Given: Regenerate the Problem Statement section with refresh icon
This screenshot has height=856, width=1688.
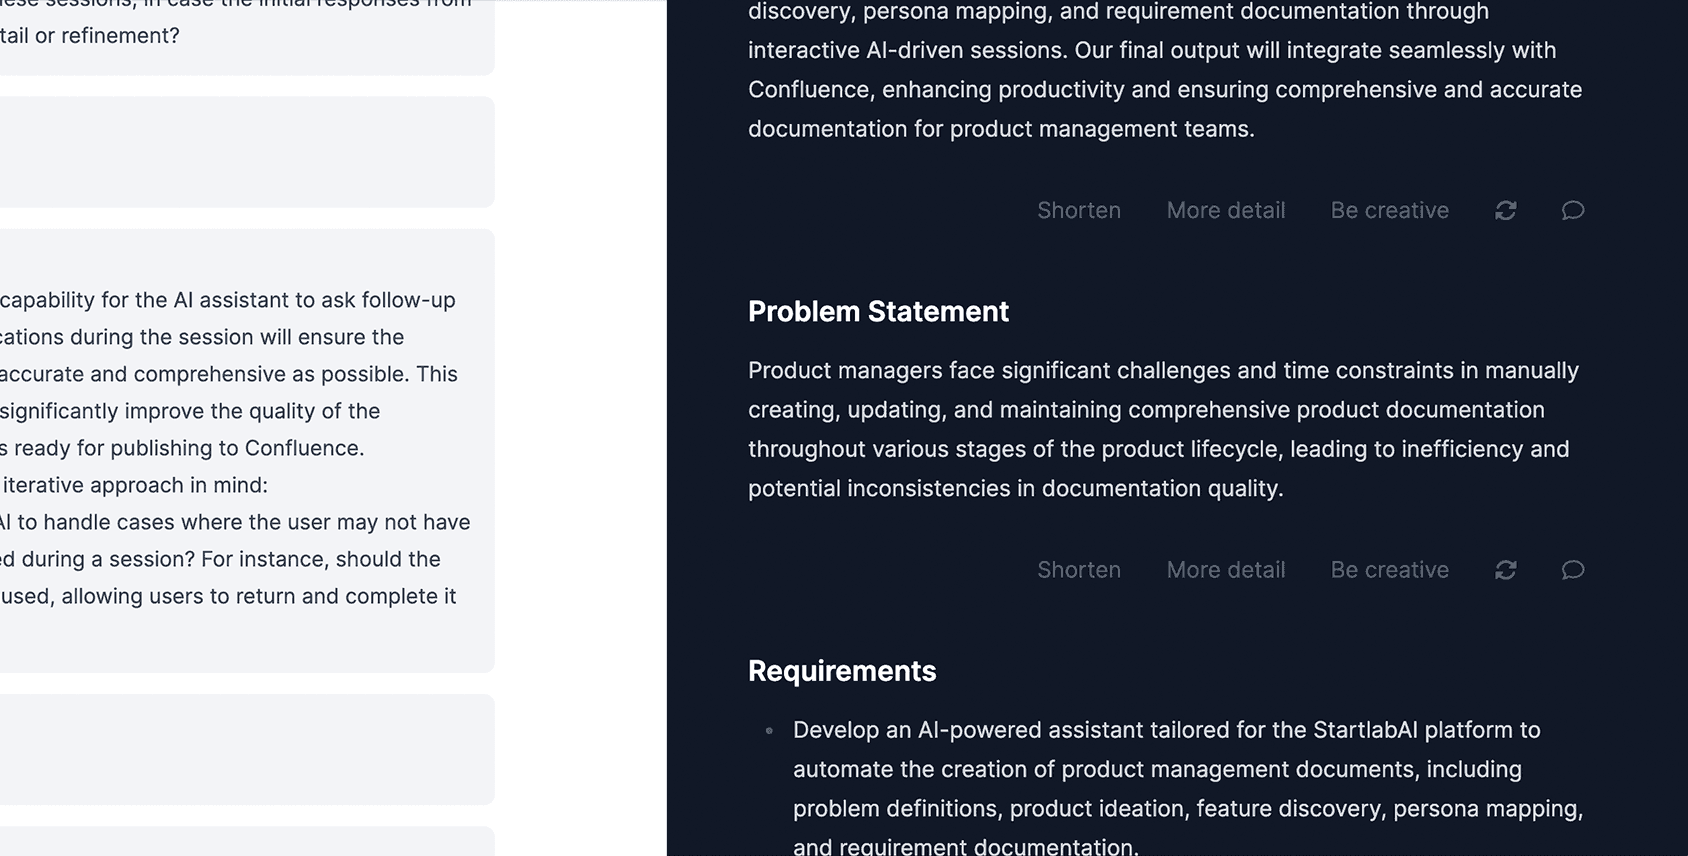Looking at the screenshot, I should pyautogui.click(x=1505, y=570).
